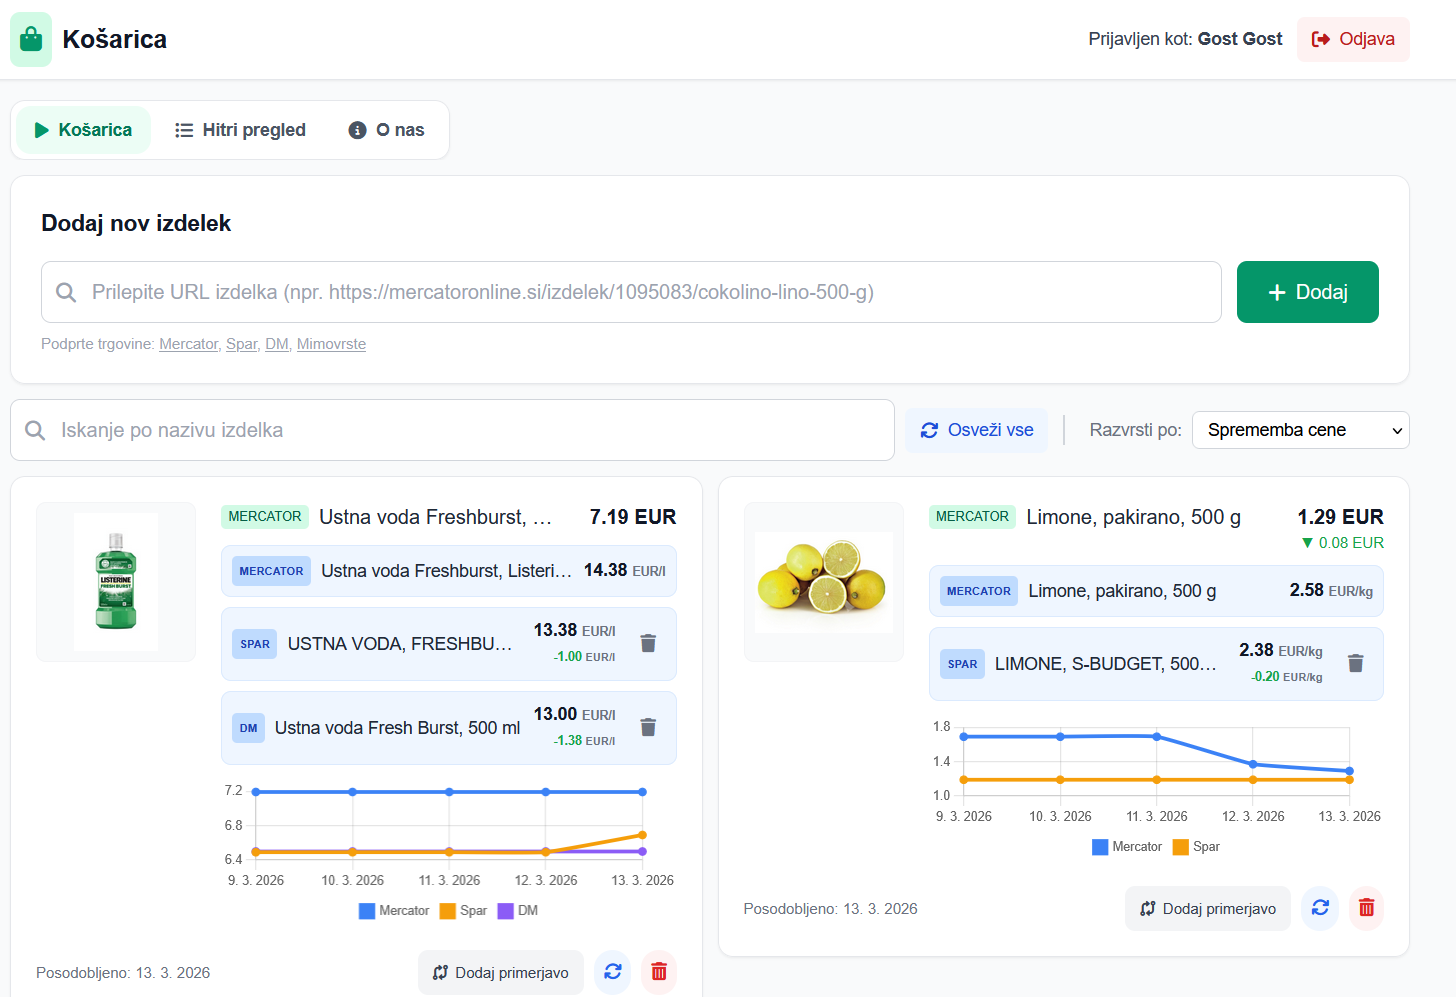Delete the Limone pakirano product card
This screenshot has width=1456, height=997.
click(1366, 908)
